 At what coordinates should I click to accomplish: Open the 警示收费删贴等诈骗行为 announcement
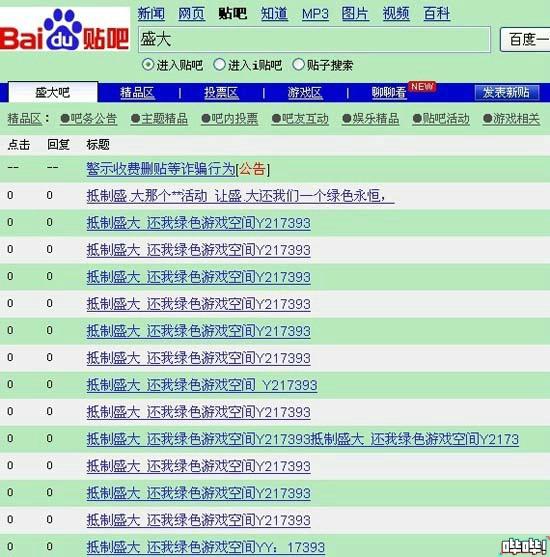click(161, 169)
